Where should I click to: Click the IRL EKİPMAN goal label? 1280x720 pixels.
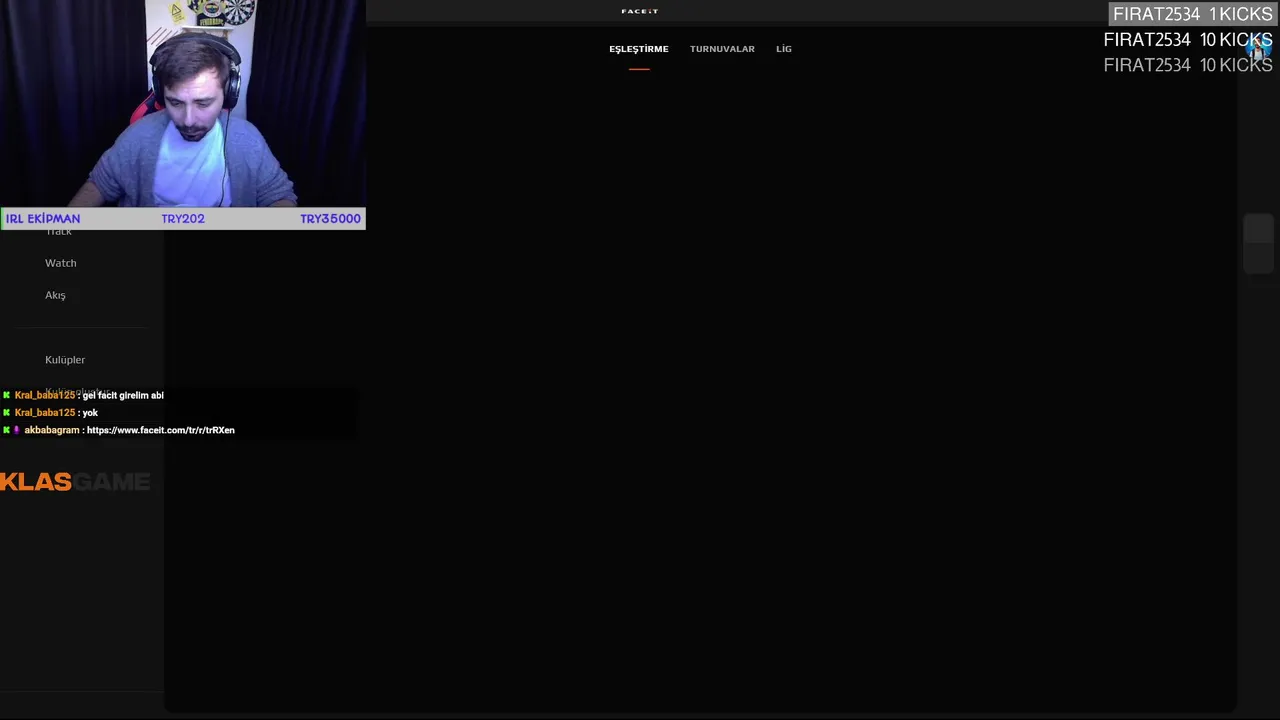point(43,219)
